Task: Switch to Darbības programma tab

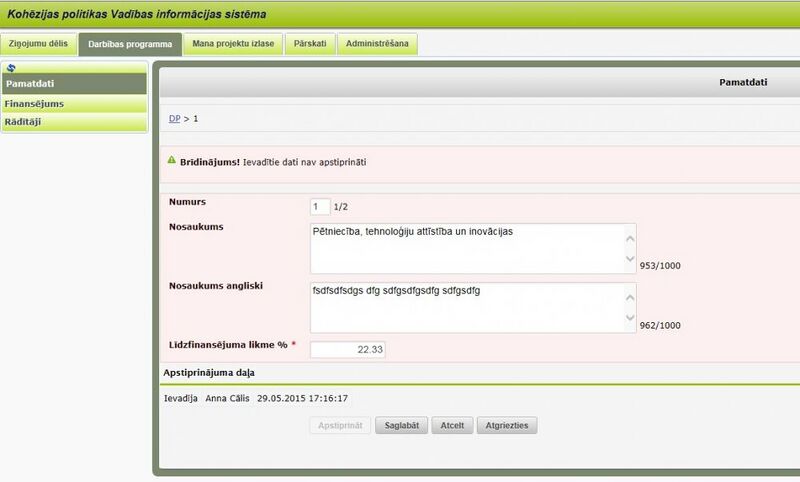Action: click(130, 44)
